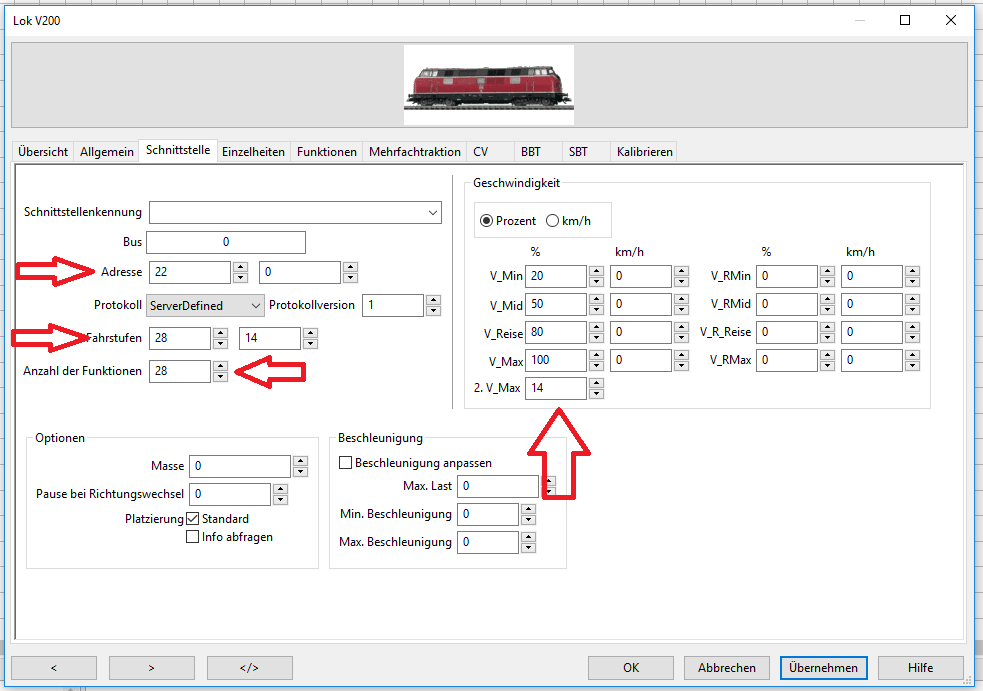Open the Protokoll ServerDefined dropdown

point(256,305)
